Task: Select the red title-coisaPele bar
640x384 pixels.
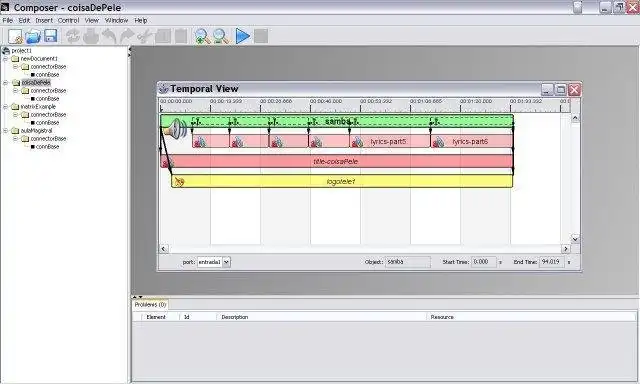Action: (337, 161)
